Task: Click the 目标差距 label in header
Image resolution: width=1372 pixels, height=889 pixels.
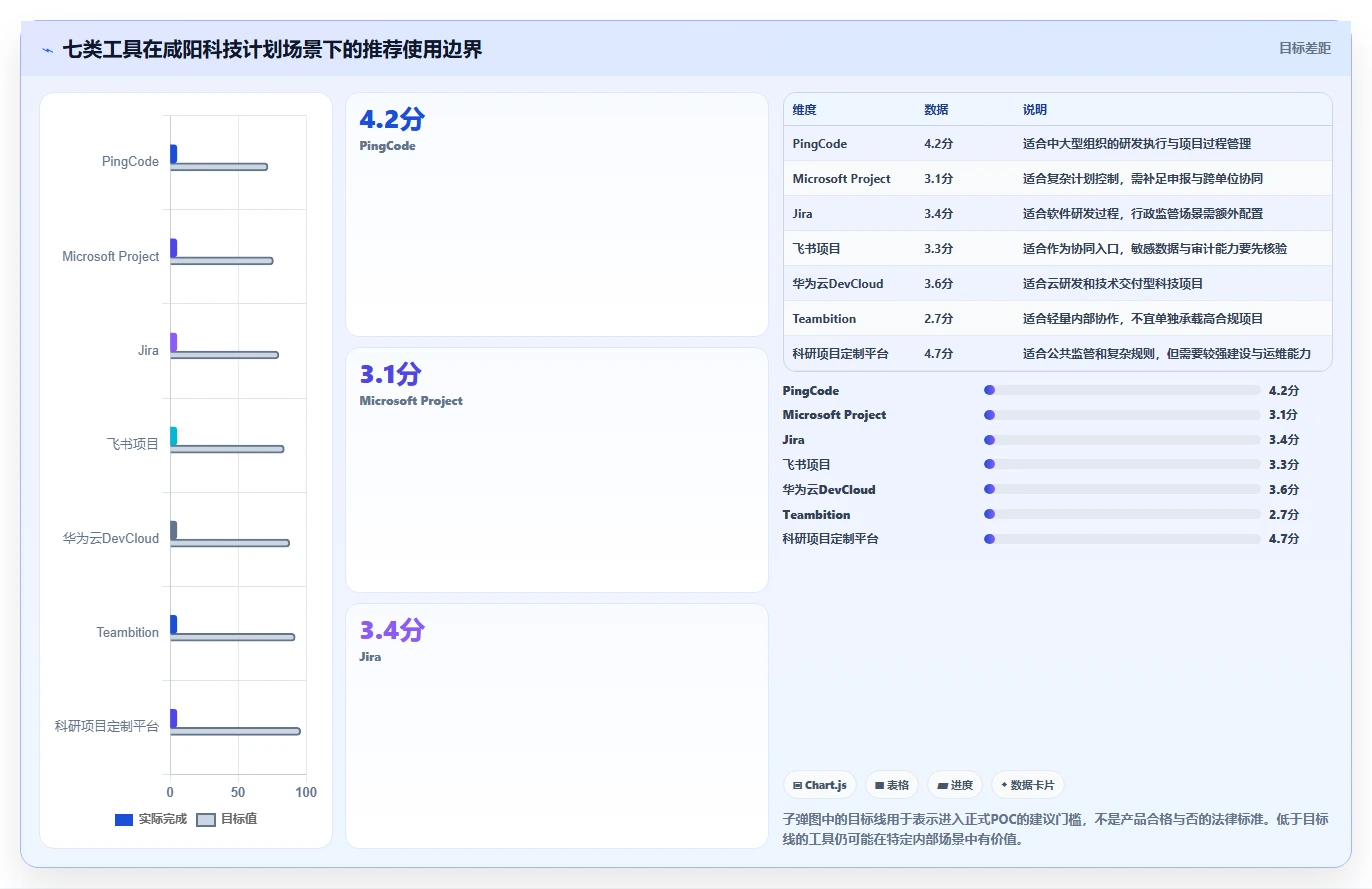Action: coord(1305,48)
